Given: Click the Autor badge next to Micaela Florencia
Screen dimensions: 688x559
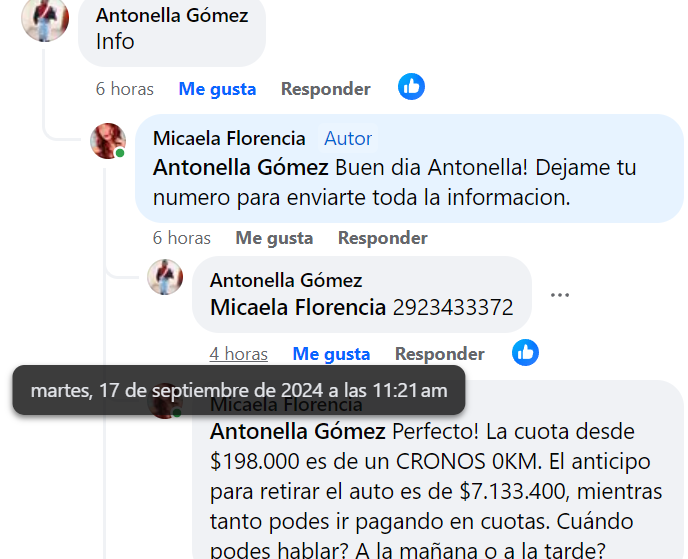Looking at the screenshot, I should pos(348,139).
